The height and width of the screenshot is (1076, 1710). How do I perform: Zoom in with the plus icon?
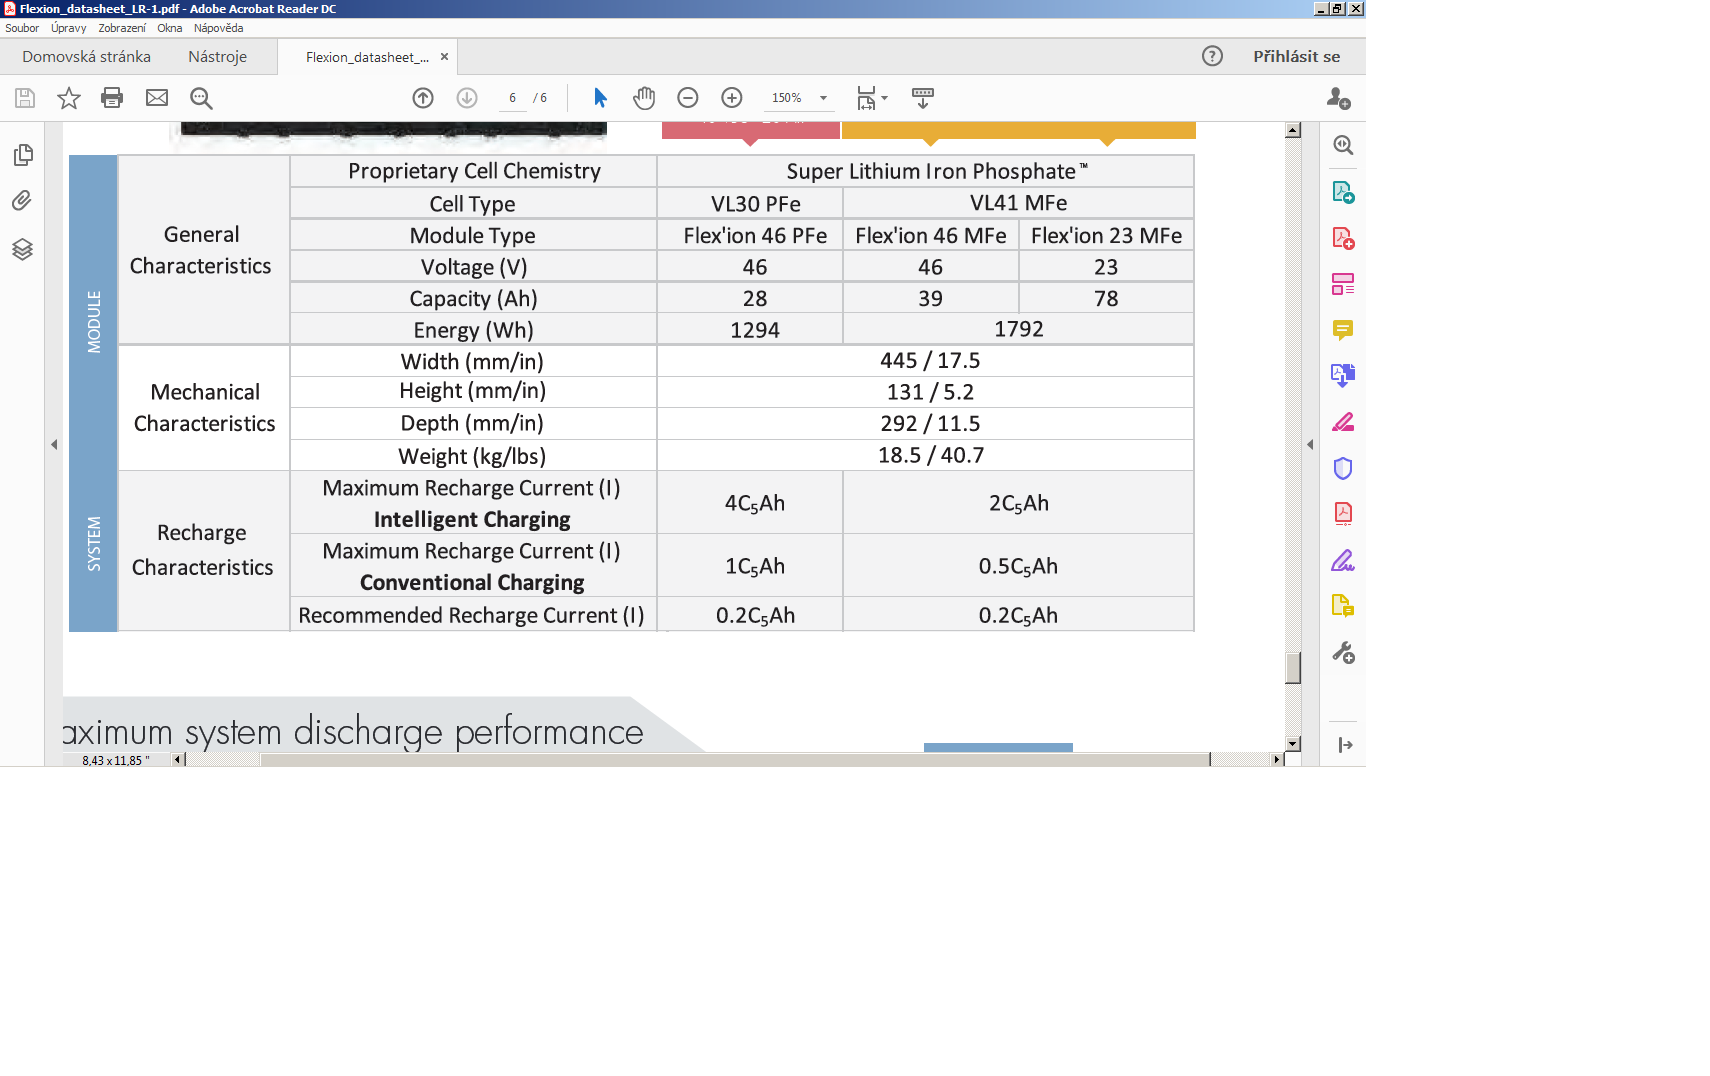coord(732,98)
